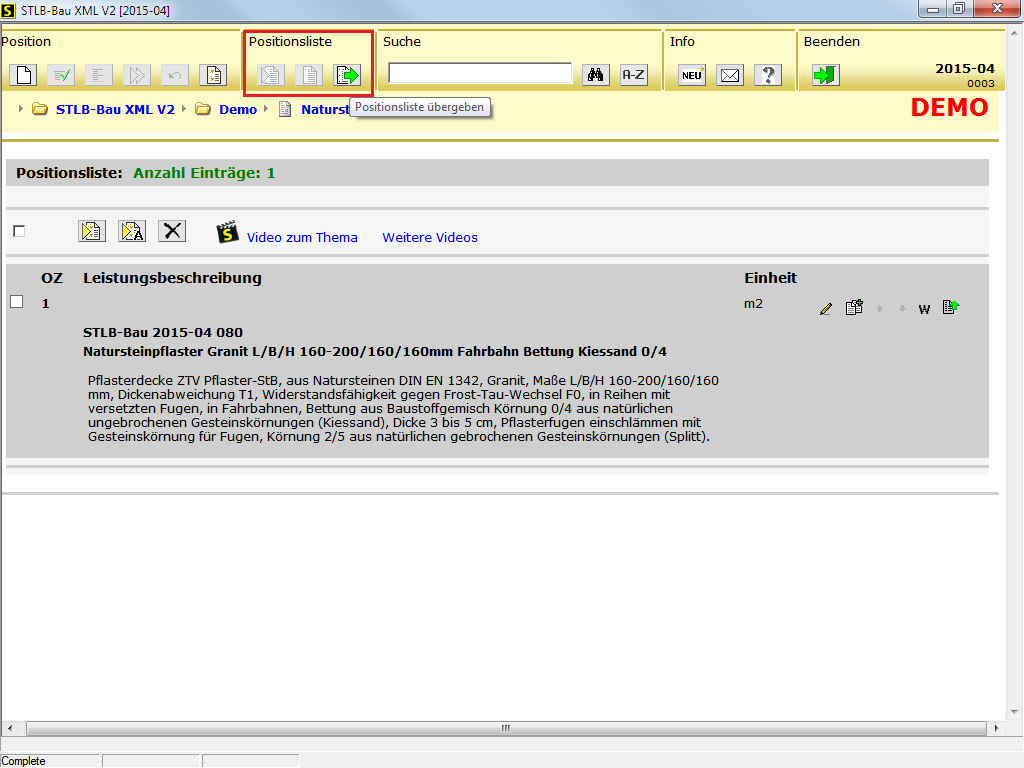Move position 1 up with the arrow

pyautogui.click(x=880, y=309)
